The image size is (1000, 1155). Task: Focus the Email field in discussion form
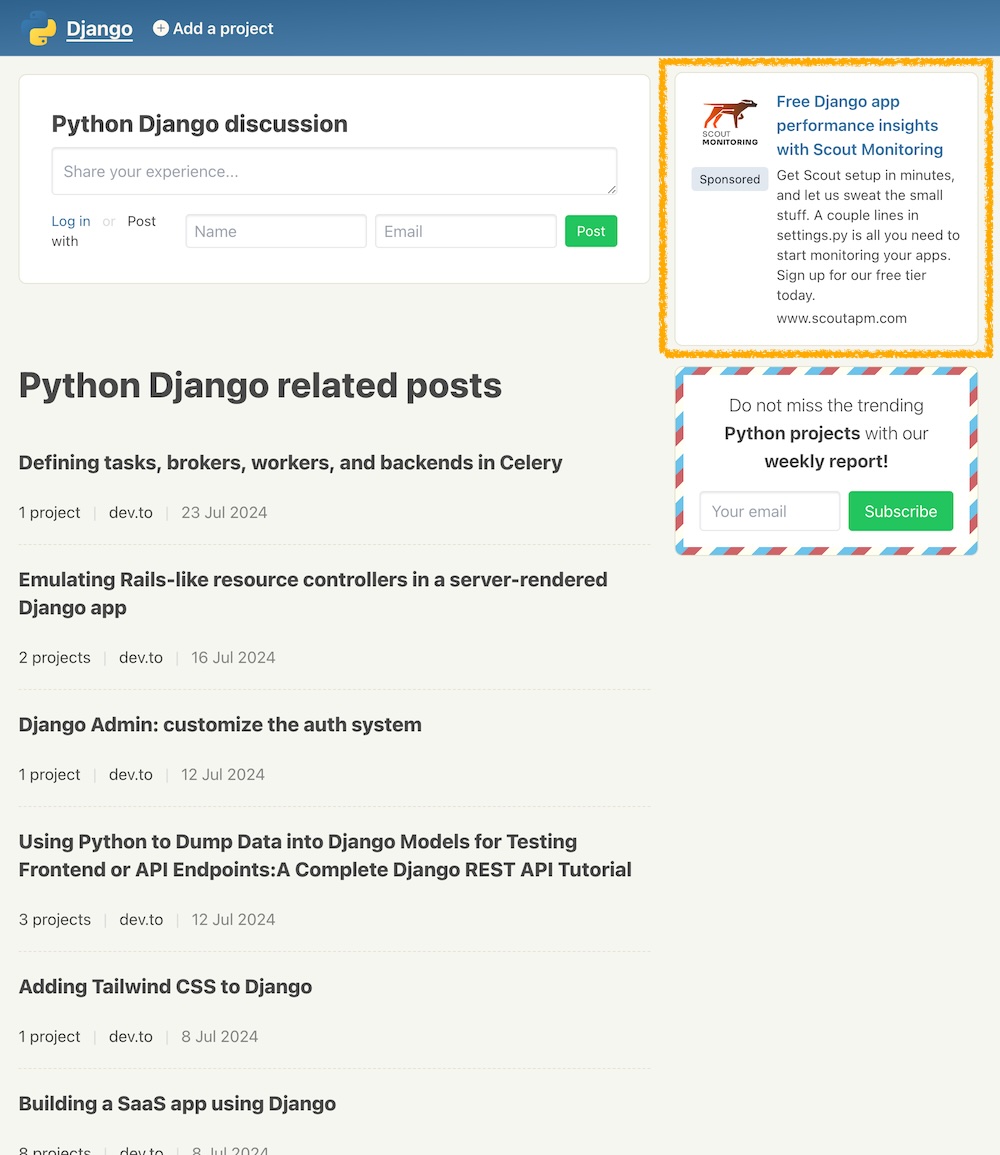465,231
